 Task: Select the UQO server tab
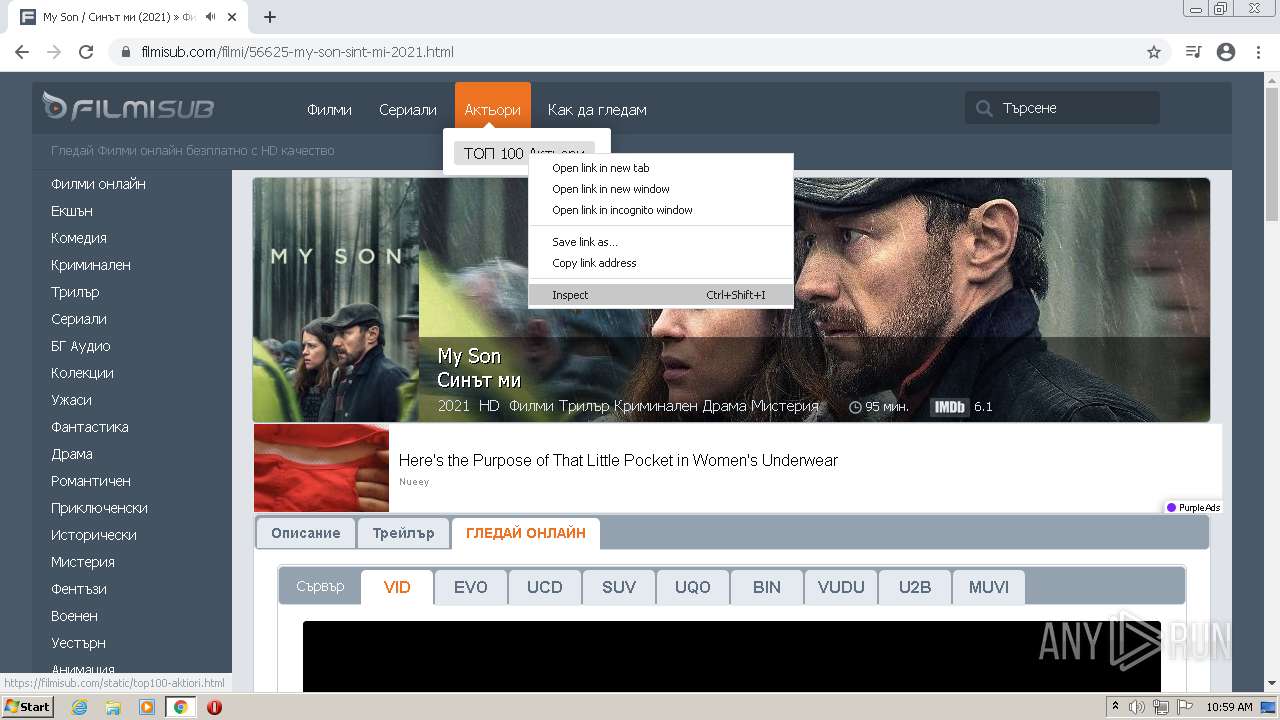click(x=693, y=587)
